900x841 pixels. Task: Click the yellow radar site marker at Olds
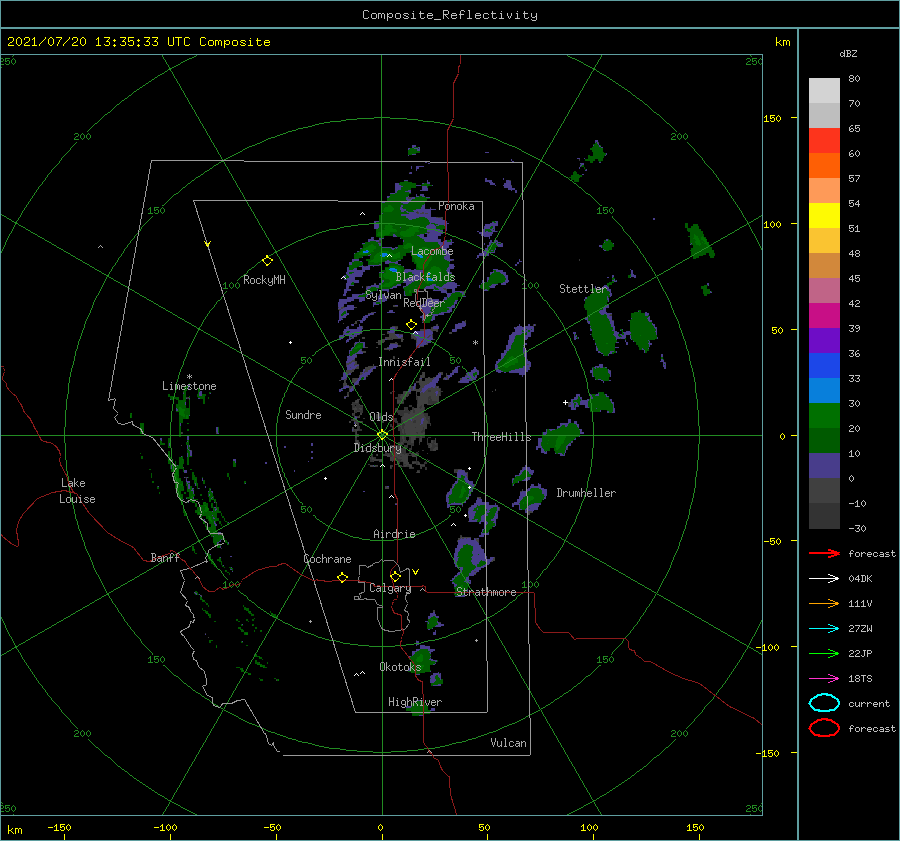[382, 435]
